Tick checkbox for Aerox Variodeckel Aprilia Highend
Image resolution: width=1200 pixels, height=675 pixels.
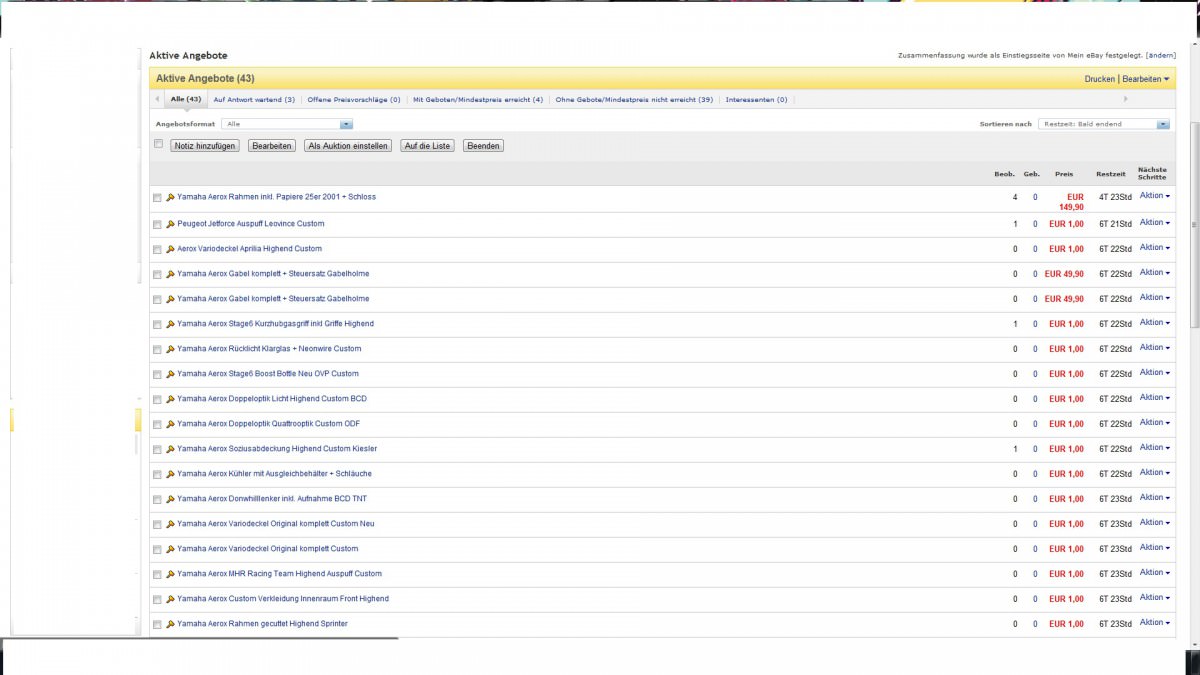tap(157, 249)
